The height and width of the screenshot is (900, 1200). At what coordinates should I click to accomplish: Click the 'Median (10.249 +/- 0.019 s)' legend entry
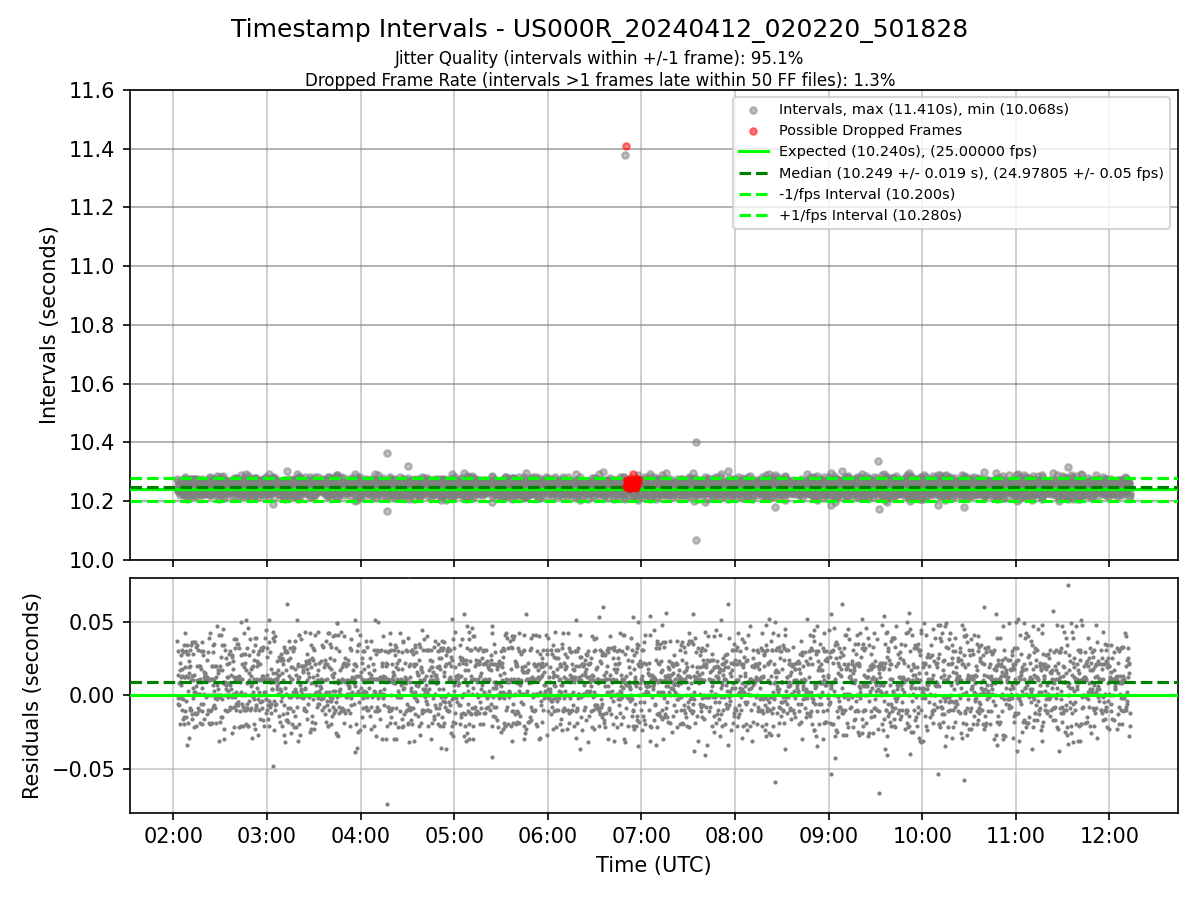click(971, 172)
